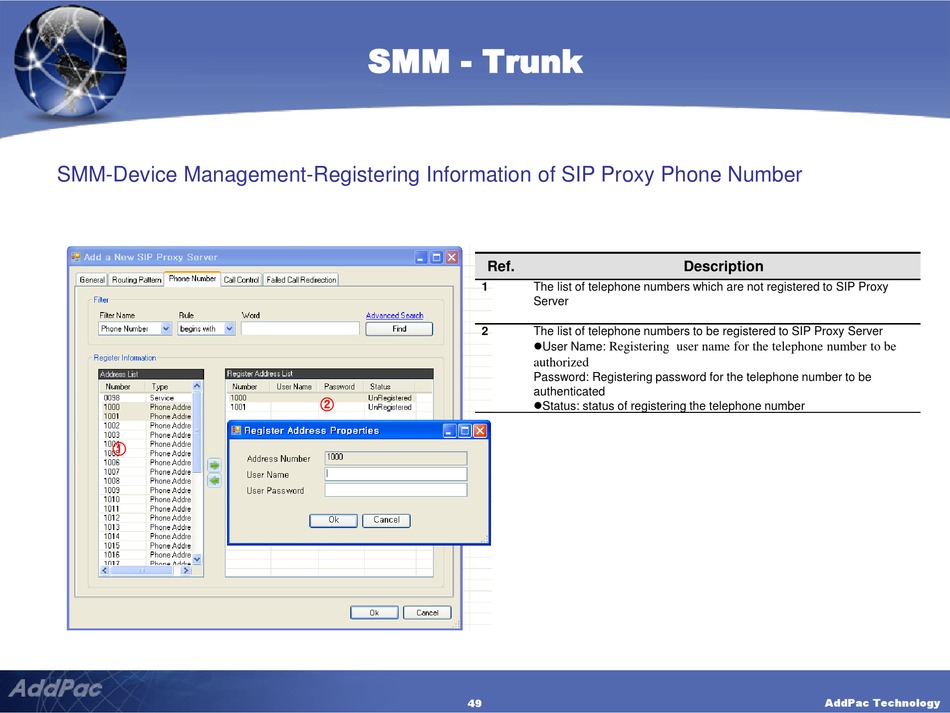950x713 pixels.
Task: Click the User Name column header
Action: [294, 386]
